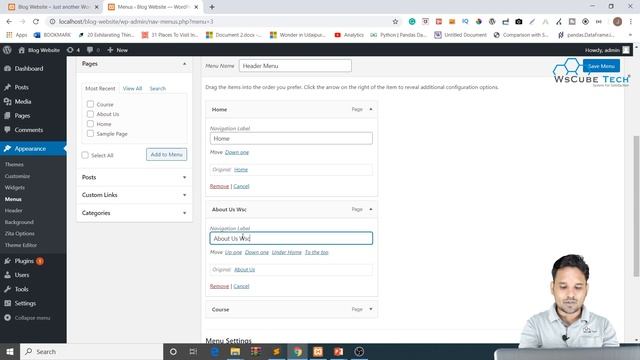This screenshot has height=360, width=640.
Task: Collapse the Pages panel
Action: coord(184,64)
